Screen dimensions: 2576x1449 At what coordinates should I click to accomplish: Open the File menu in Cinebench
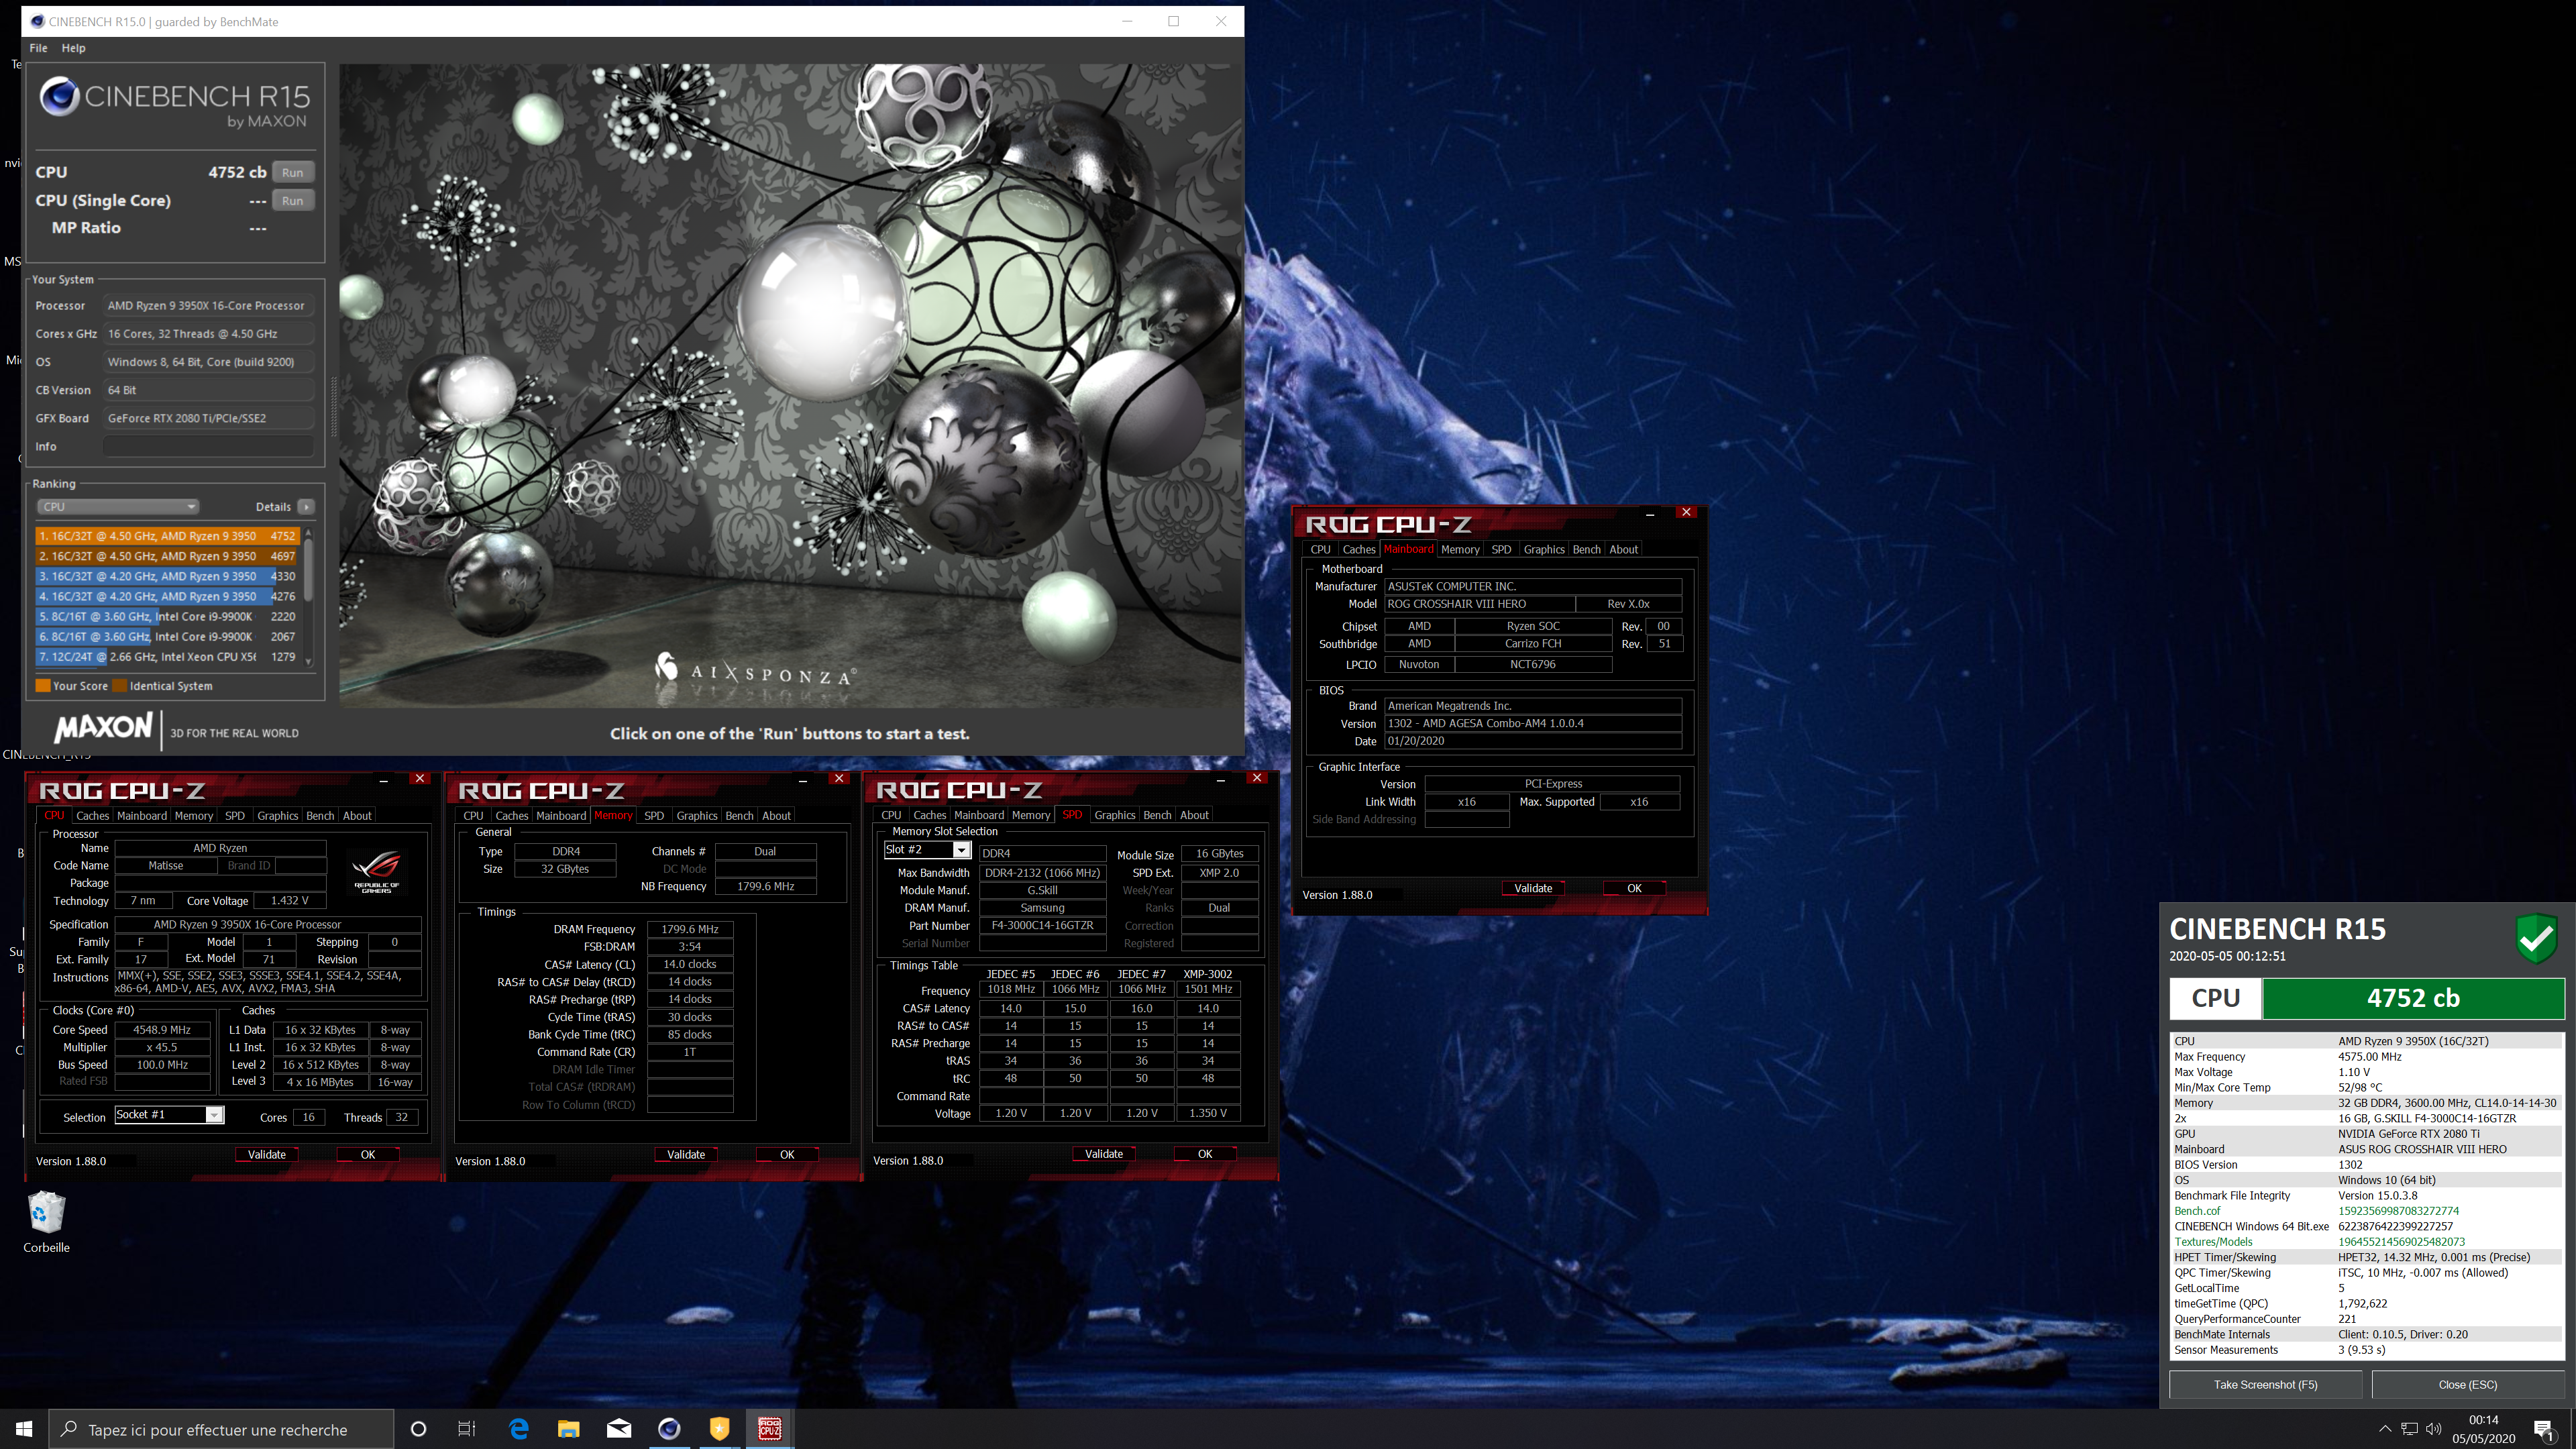(38, 48)
